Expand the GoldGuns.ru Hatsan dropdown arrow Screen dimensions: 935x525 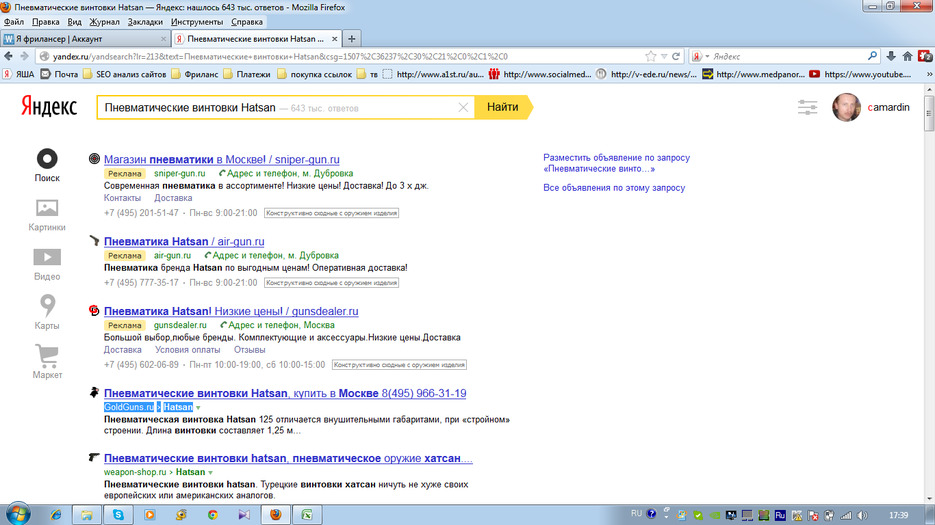tap(198, 408)
